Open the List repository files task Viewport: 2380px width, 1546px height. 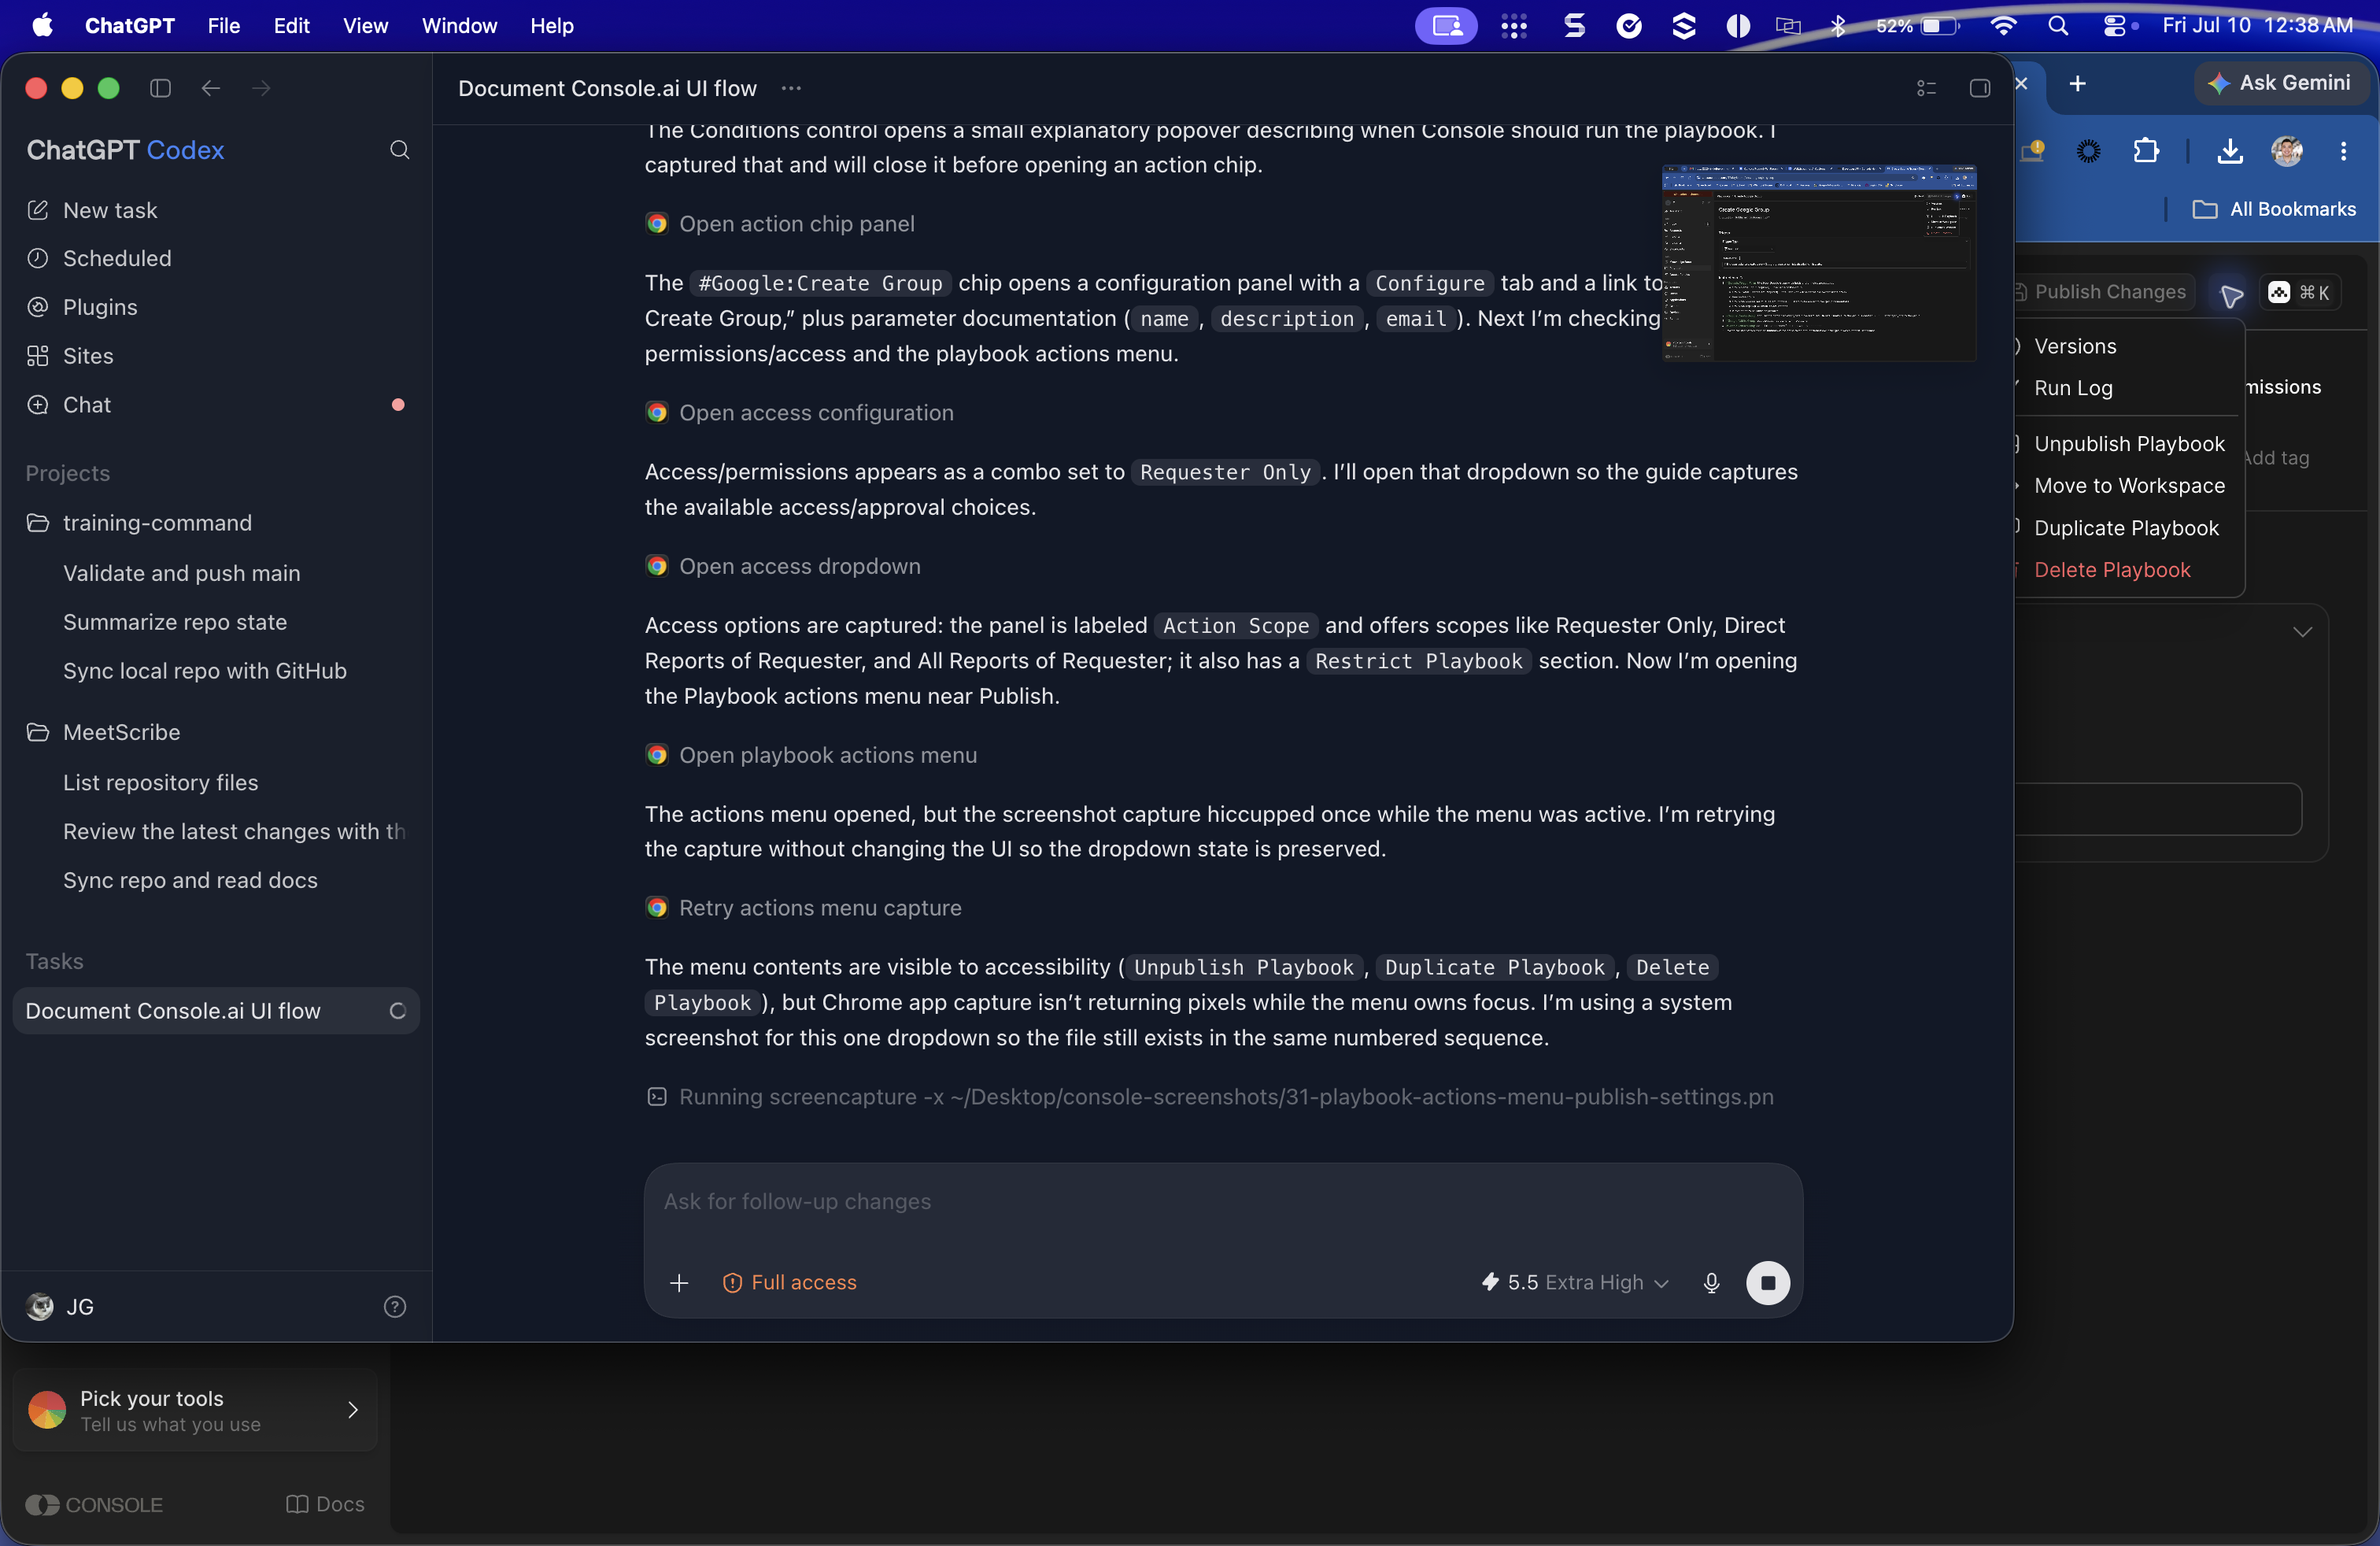161,782
